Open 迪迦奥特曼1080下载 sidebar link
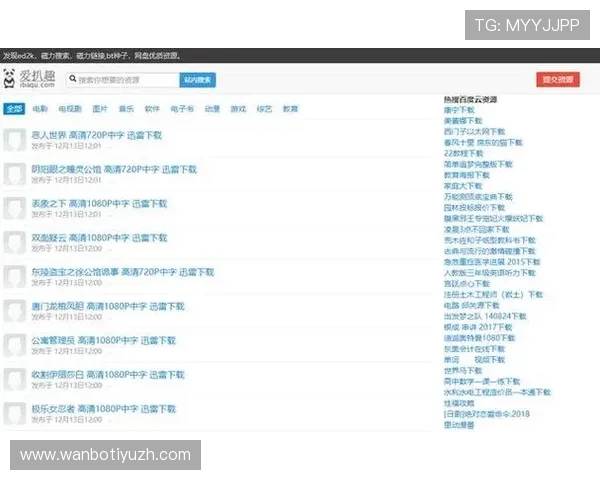Viewport: 600px width, 480px height. (479, 338)
